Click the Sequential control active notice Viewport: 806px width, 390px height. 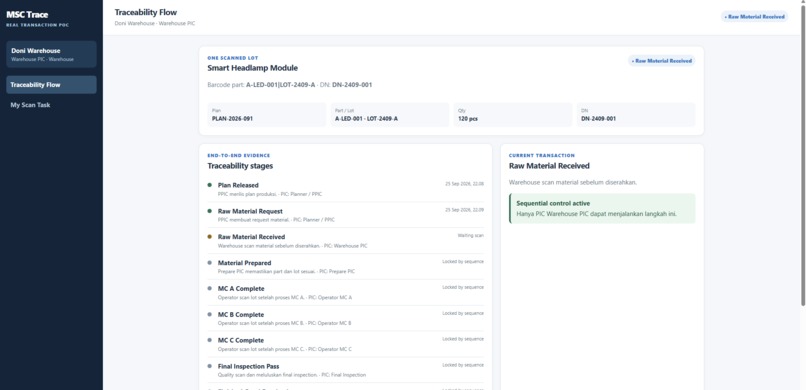click(x=602, y=209)
